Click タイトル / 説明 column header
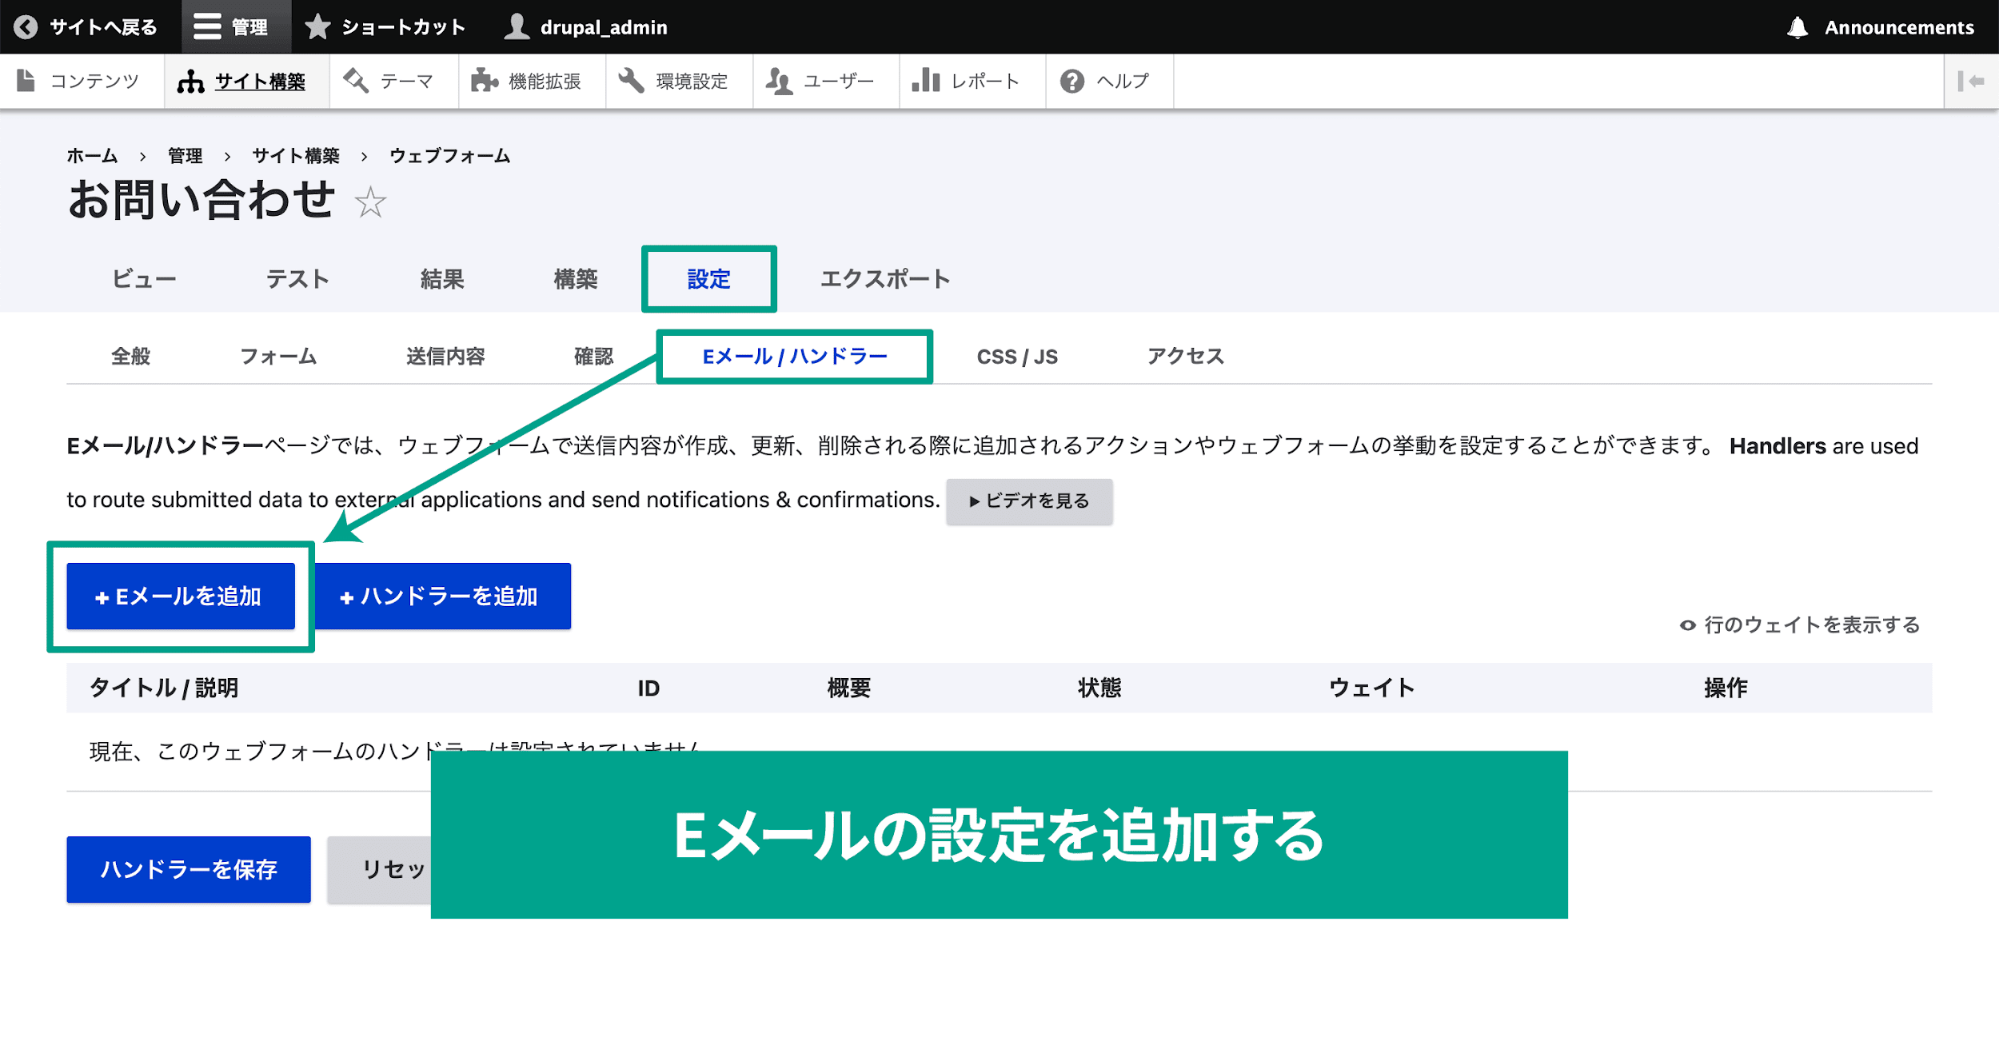This screenshot has width=1999, height=1042. pyautogui.click(x=164, y=688)
